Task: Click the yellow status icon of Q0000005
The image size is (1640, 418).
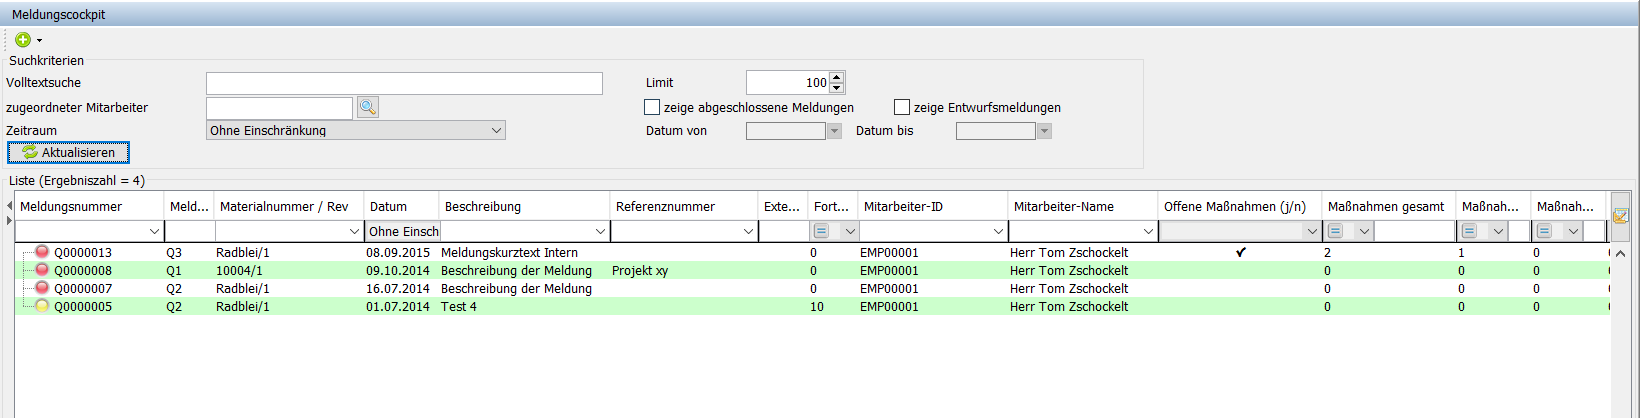Action: pos(42,306)
